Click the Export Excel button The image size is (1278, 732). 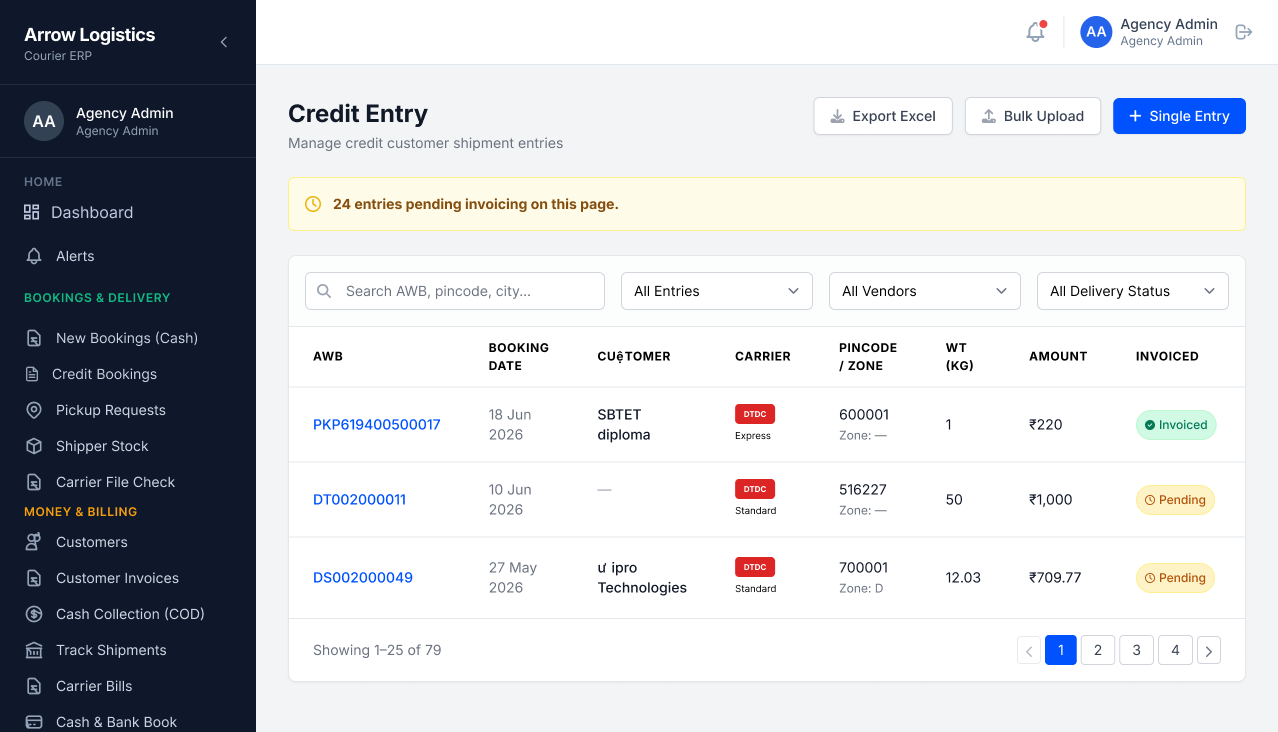coord(883,116)
